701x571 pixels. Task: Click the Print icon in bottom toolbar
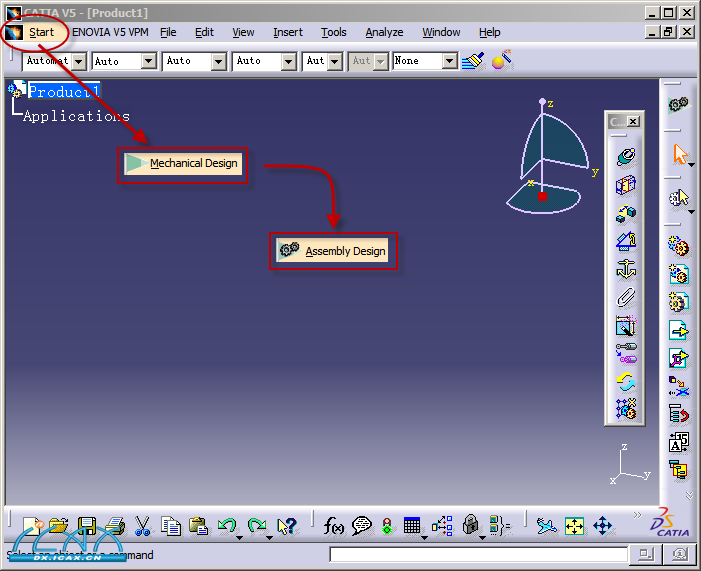click(x=114, y=525)
